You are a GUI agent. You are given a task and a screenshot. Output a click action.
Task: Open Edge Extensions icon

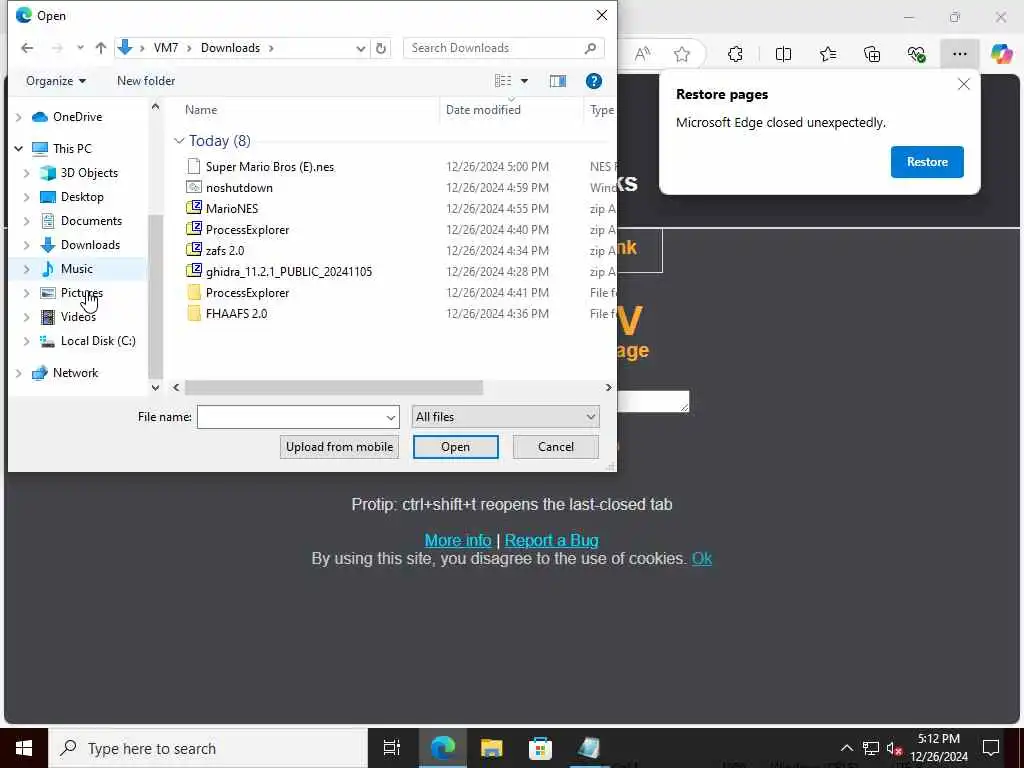point(735,54)
